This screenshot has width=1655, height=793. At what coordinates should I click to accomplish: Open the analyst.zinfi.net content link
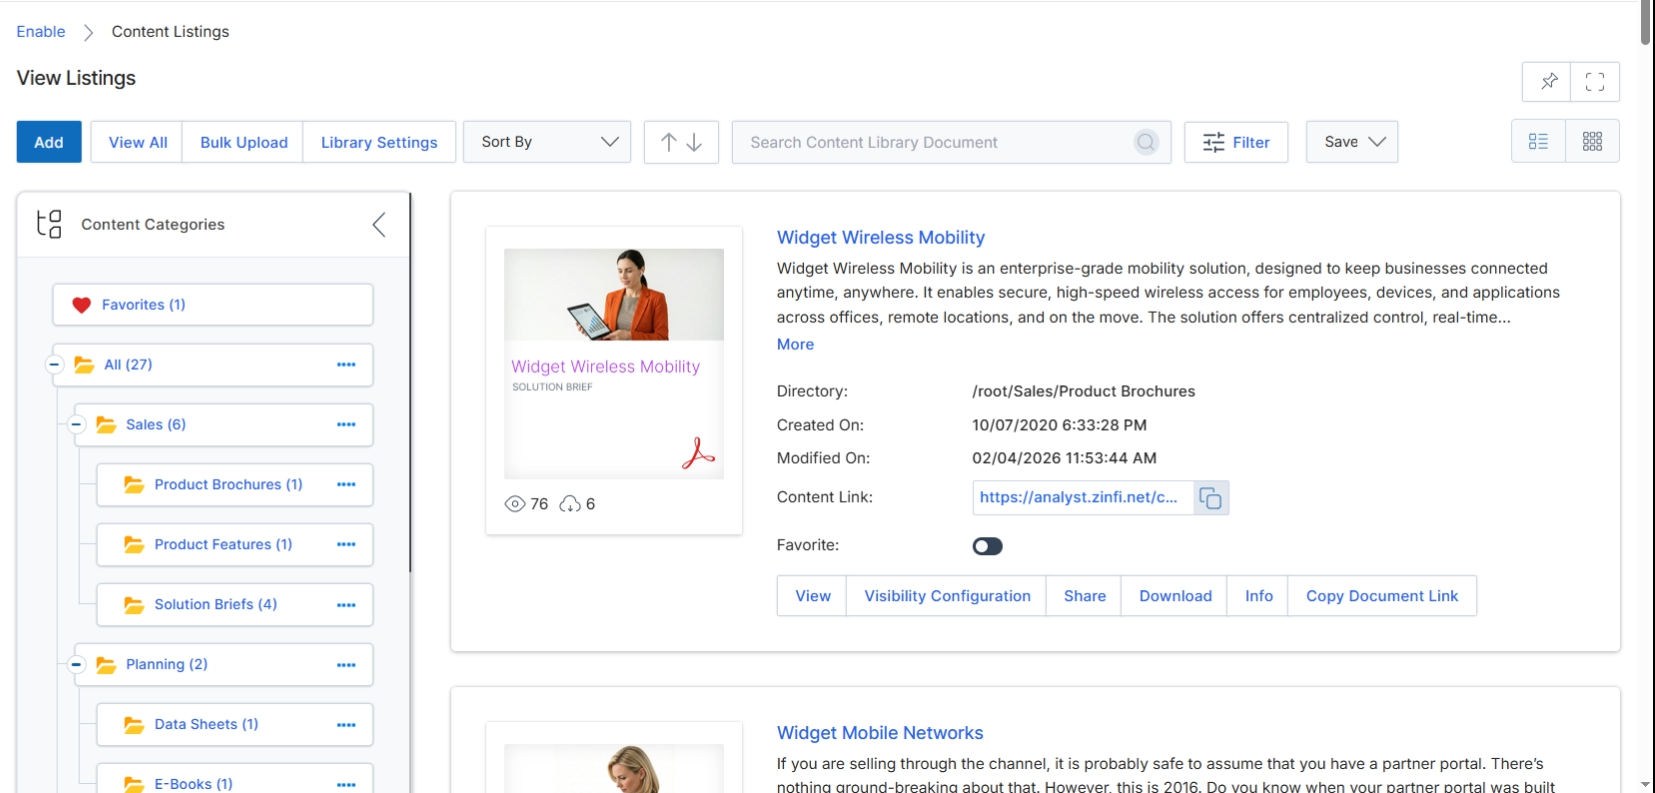click(1079, 497)
